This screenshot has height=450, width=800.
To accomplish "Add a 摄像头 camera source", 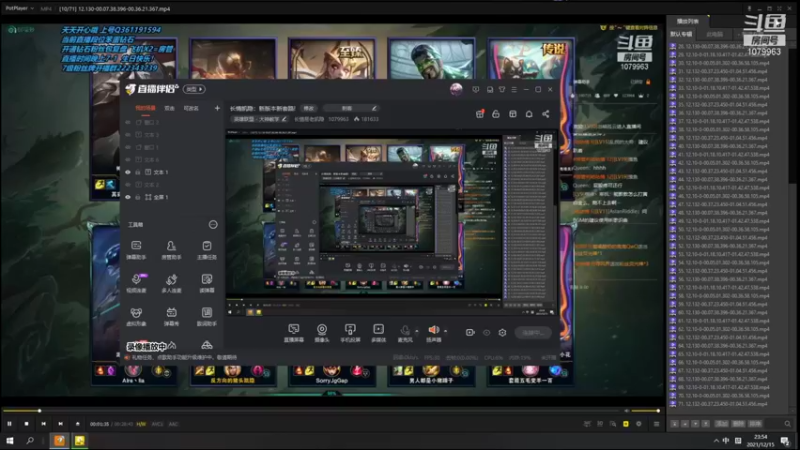I will pos(322,333).
